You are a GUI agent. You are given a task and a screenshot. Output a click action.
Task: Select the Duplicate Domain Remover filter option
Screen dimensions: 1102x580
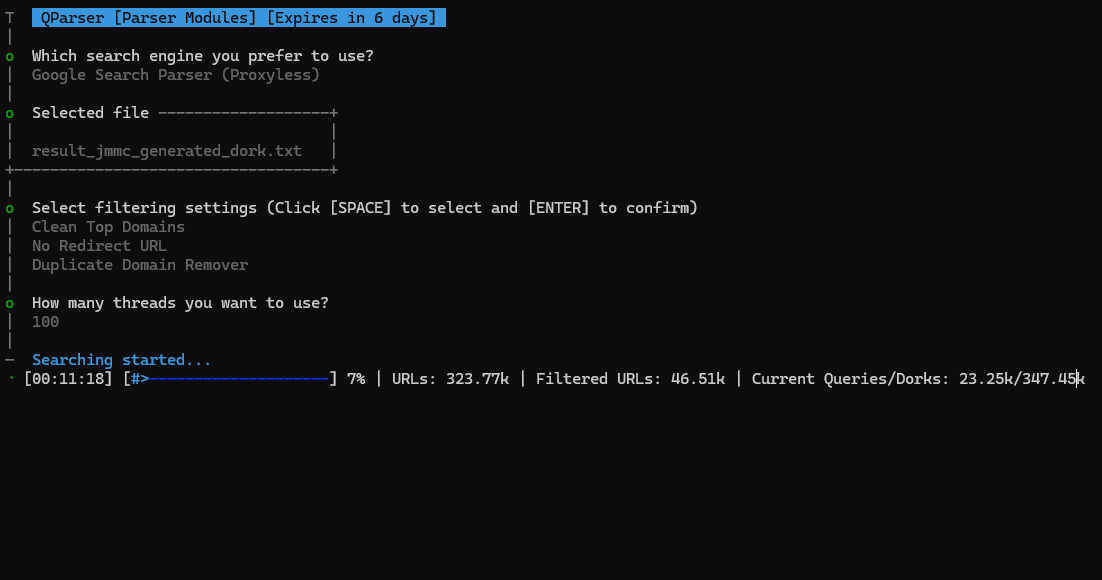click(140, 265)
